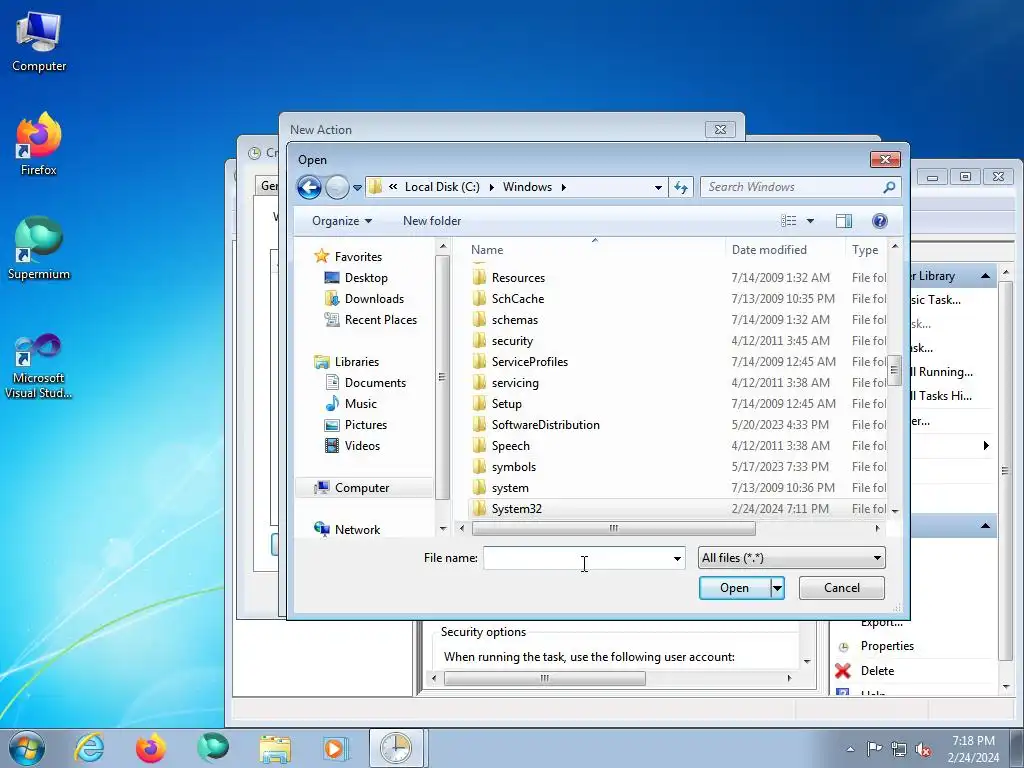Click the blue Help question mark icon
Image resolution: width=1024 pixels, height=768 pixels.
880,221
